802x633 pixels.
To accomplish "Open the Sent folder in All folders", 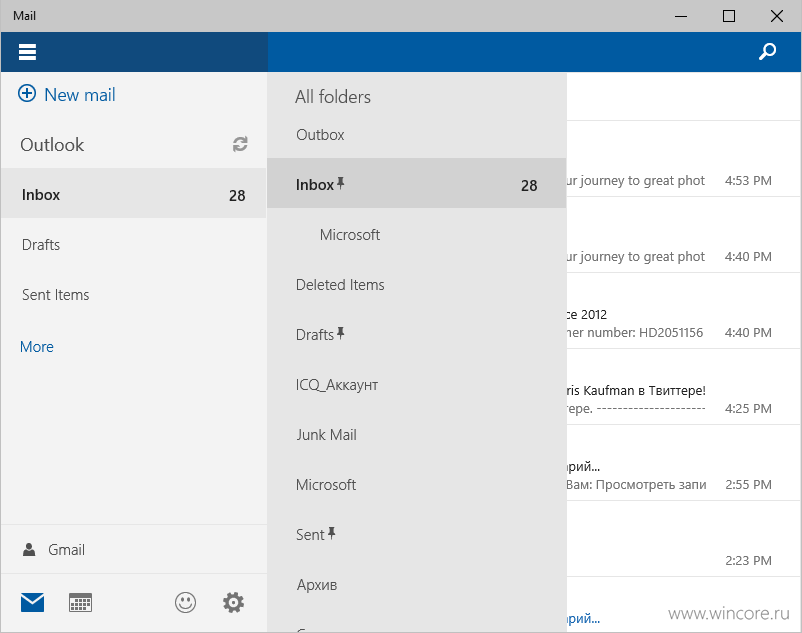I will pyautogui.click(x=416, y=534).
